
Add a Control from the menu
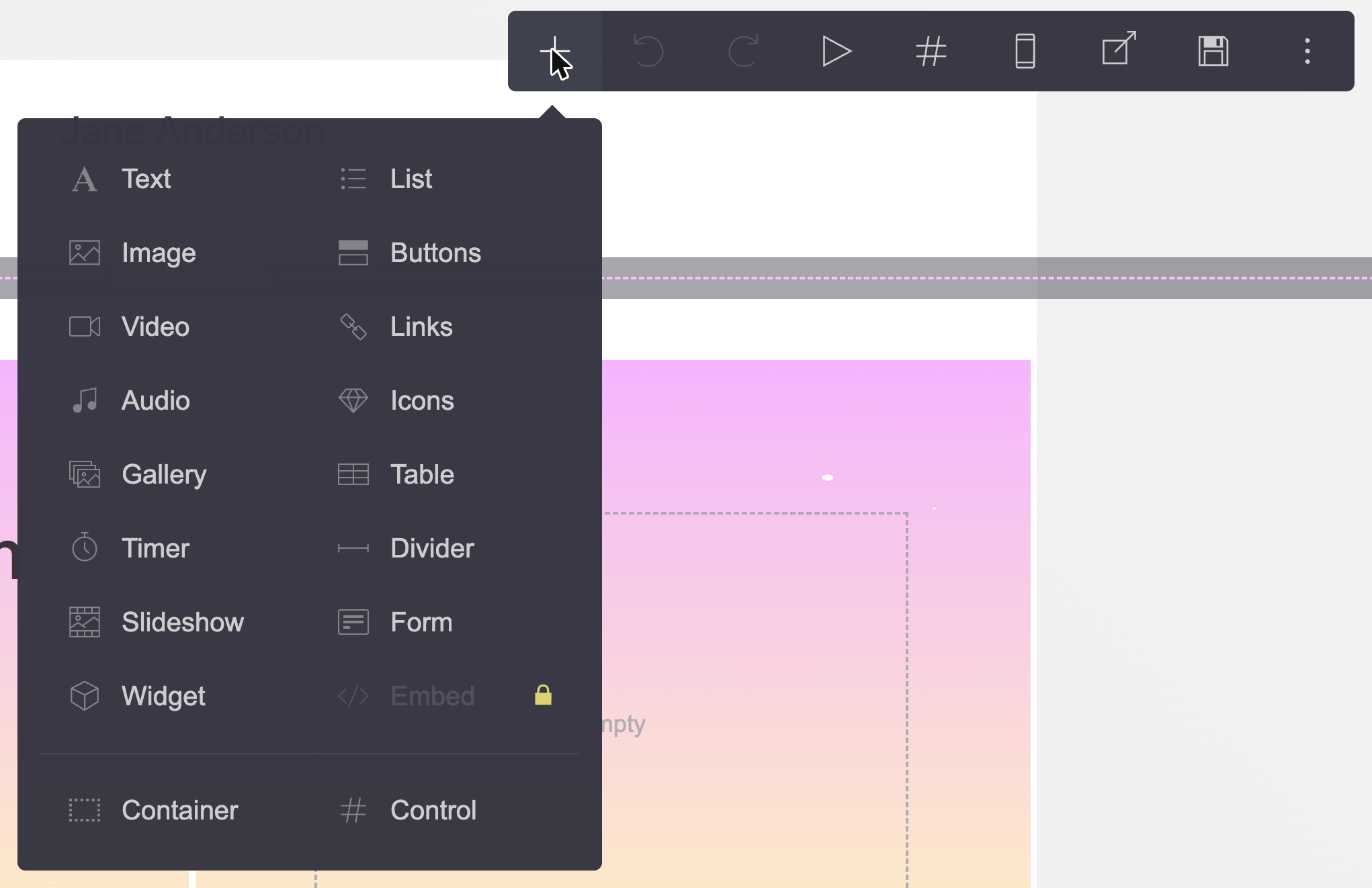434,810
